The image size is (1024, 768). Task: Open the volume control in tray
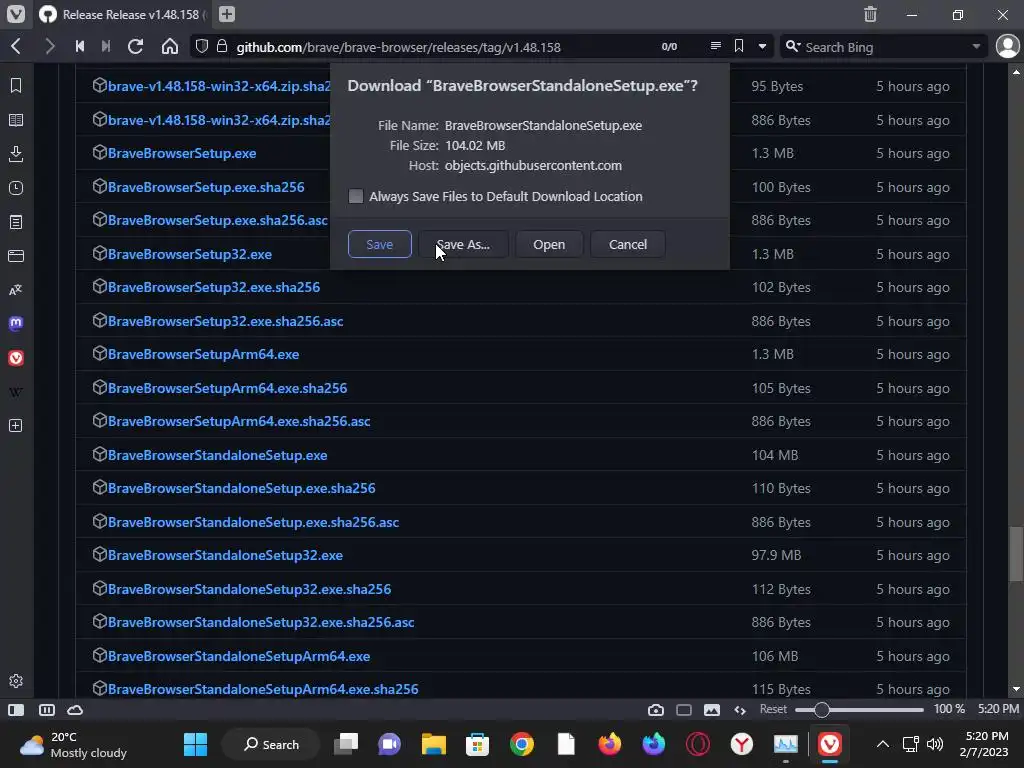click(x=935, y=744)
